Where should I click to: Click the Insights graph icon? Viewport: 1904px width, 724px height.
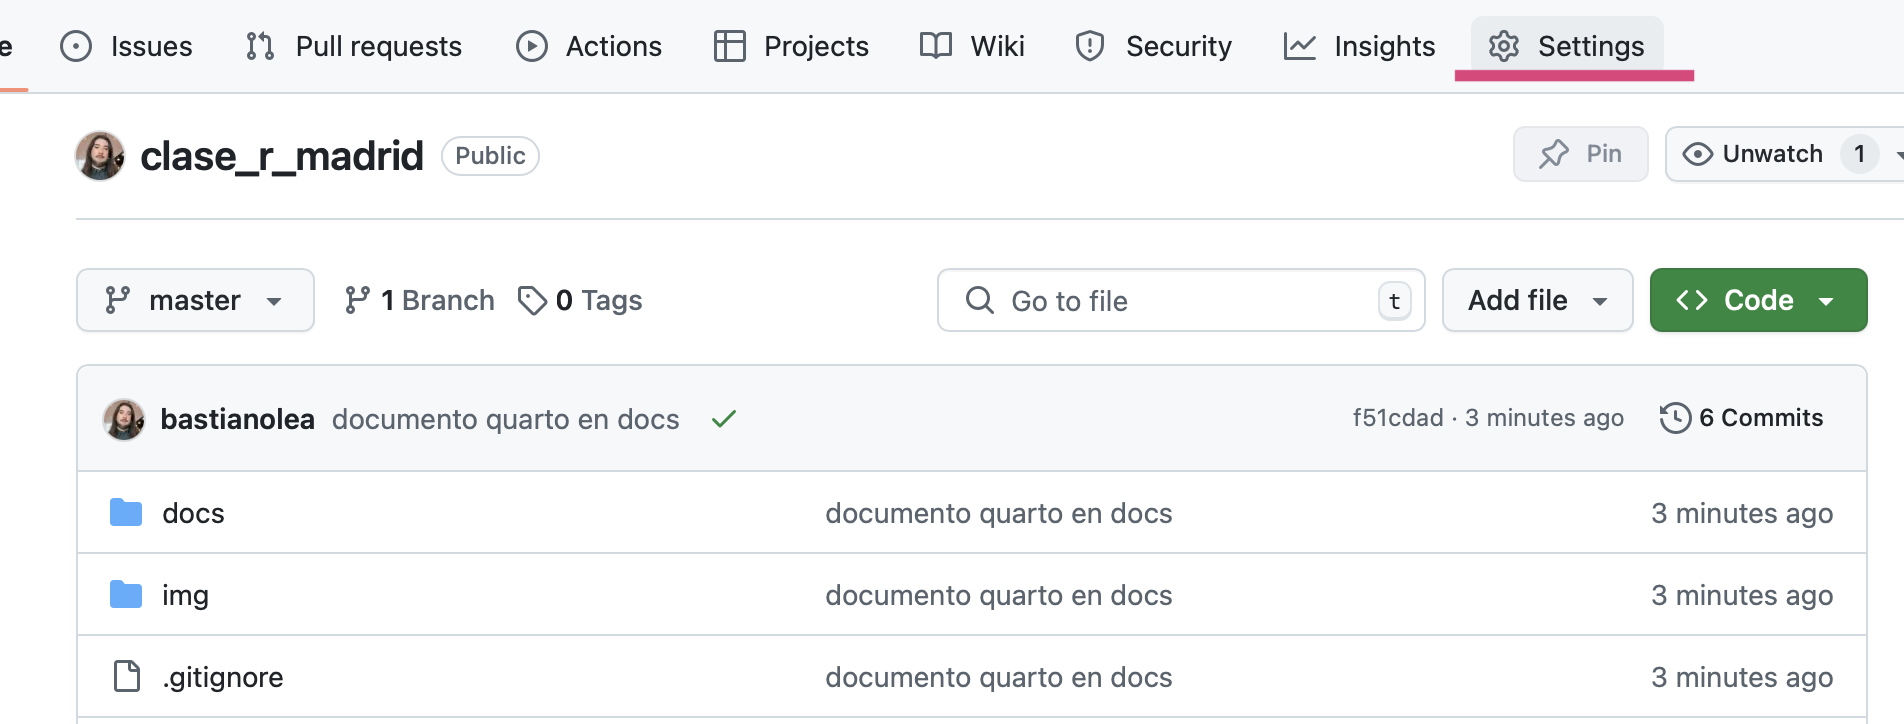click(x=1300, y=46)
